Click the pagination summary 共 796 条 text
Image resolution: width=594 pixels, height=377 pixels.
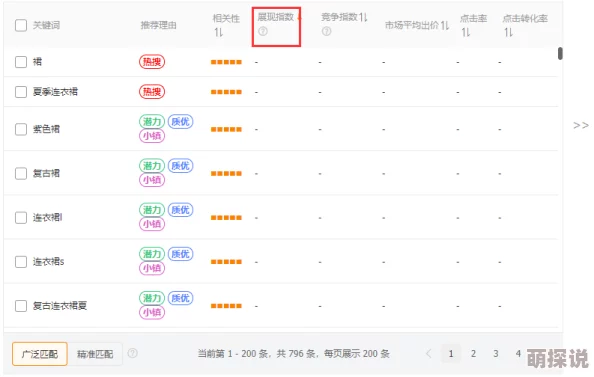pyautogui.click(x=296, y=354)
